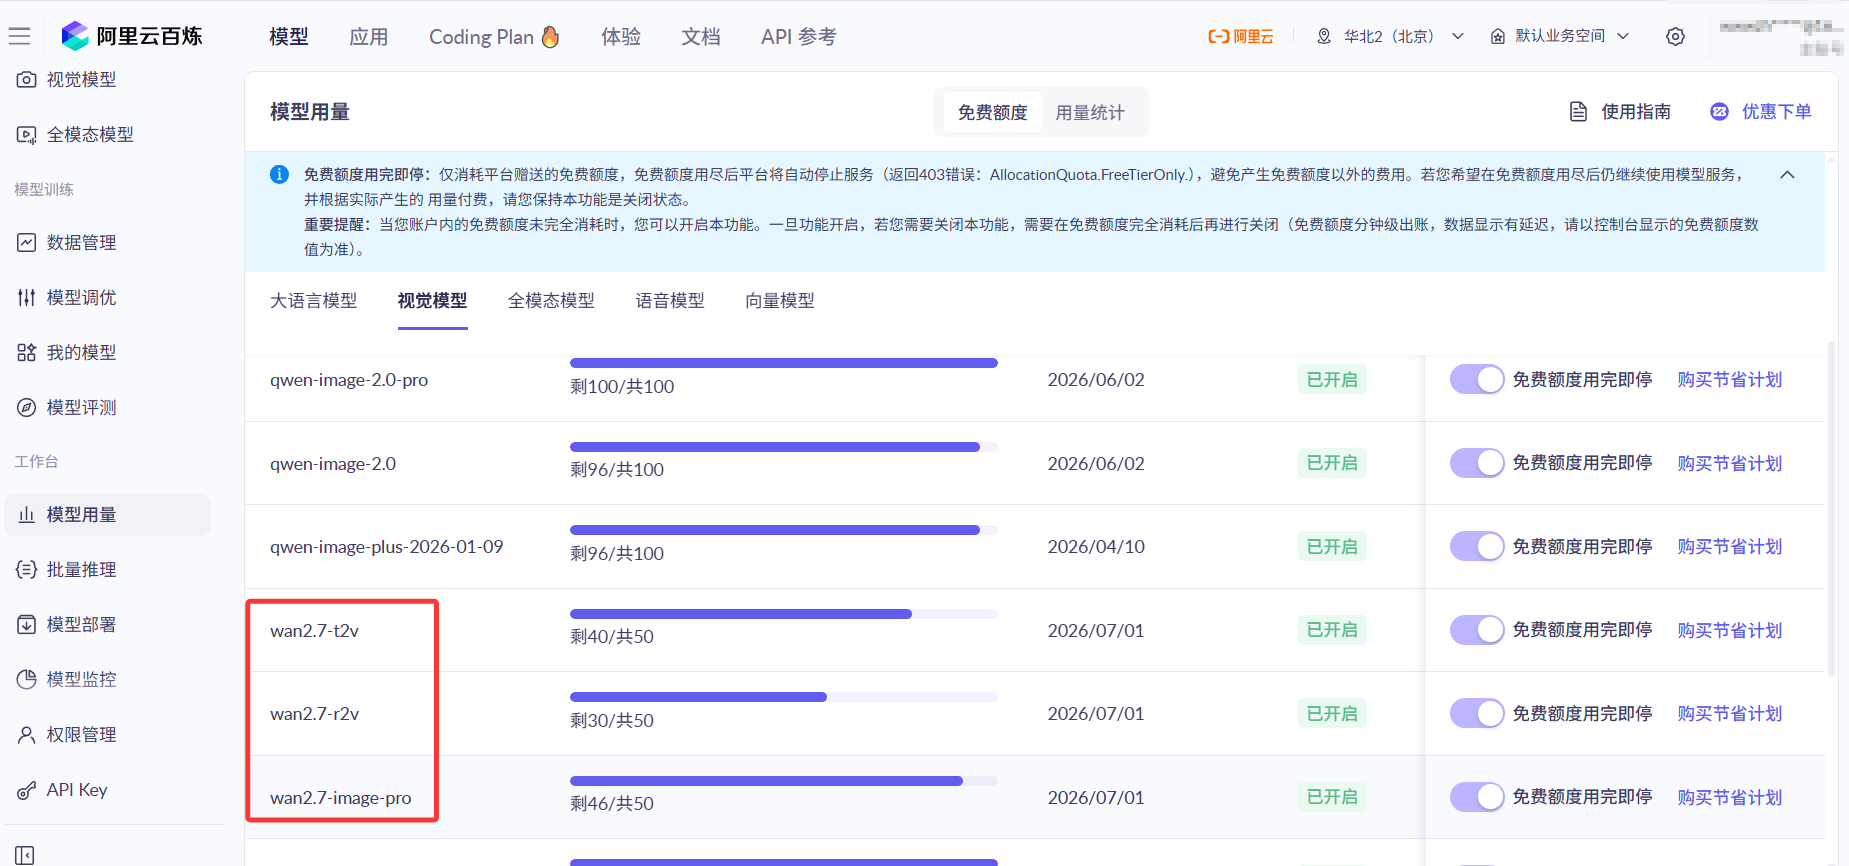Screen dimensions: 1849x866
Task: Click the 全模态模型 sidebar icon
Action: point(27,134)
